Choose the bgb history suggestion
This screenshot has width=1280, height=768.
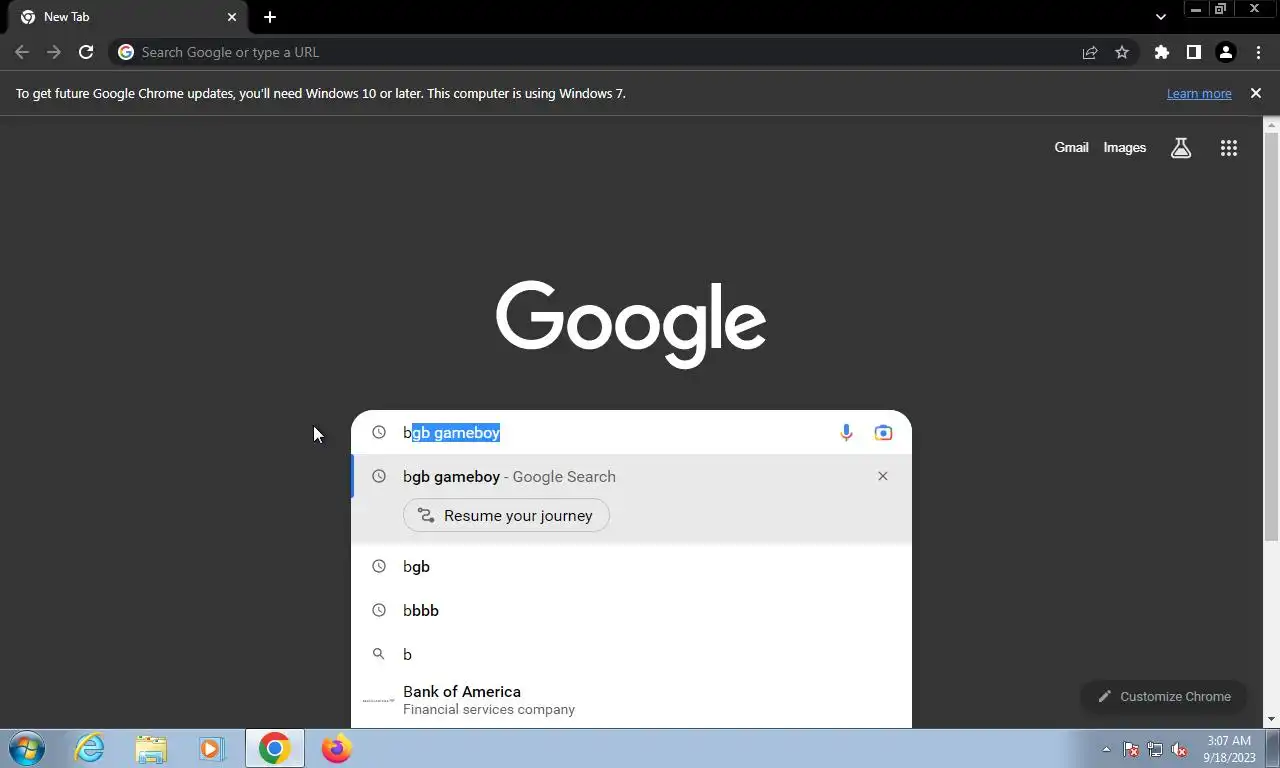pos(631,566)
